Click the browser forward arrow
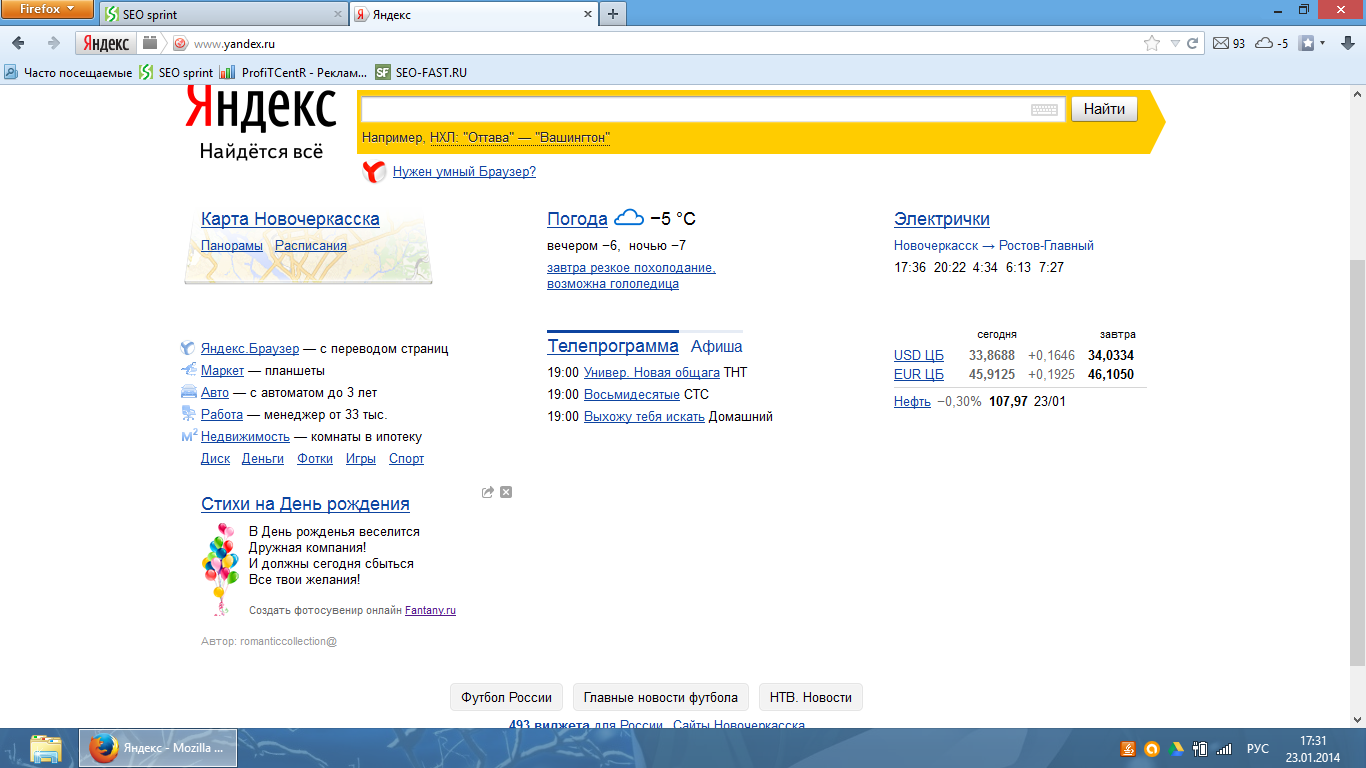Viewport: 1366px width, 768px height. point(53,43)
